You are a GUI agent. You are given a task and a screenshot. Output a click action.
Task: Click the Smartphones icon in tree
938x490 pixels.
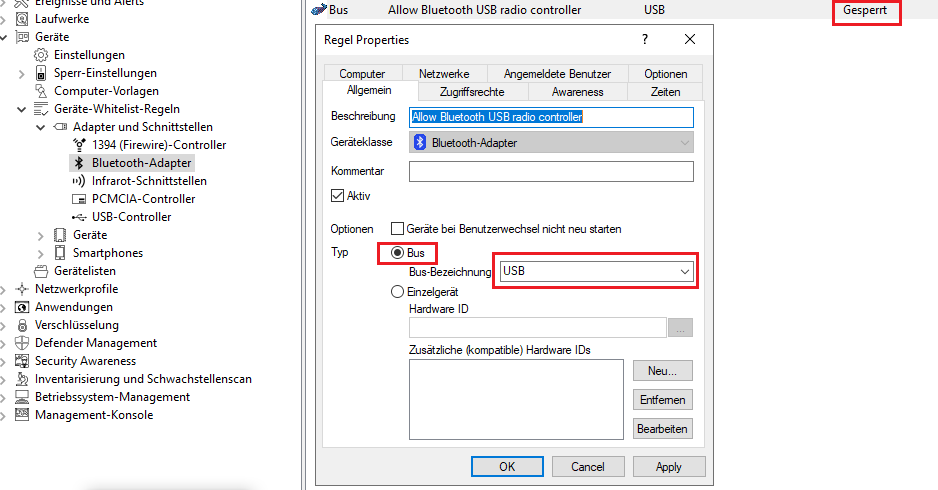coord(59,253)
